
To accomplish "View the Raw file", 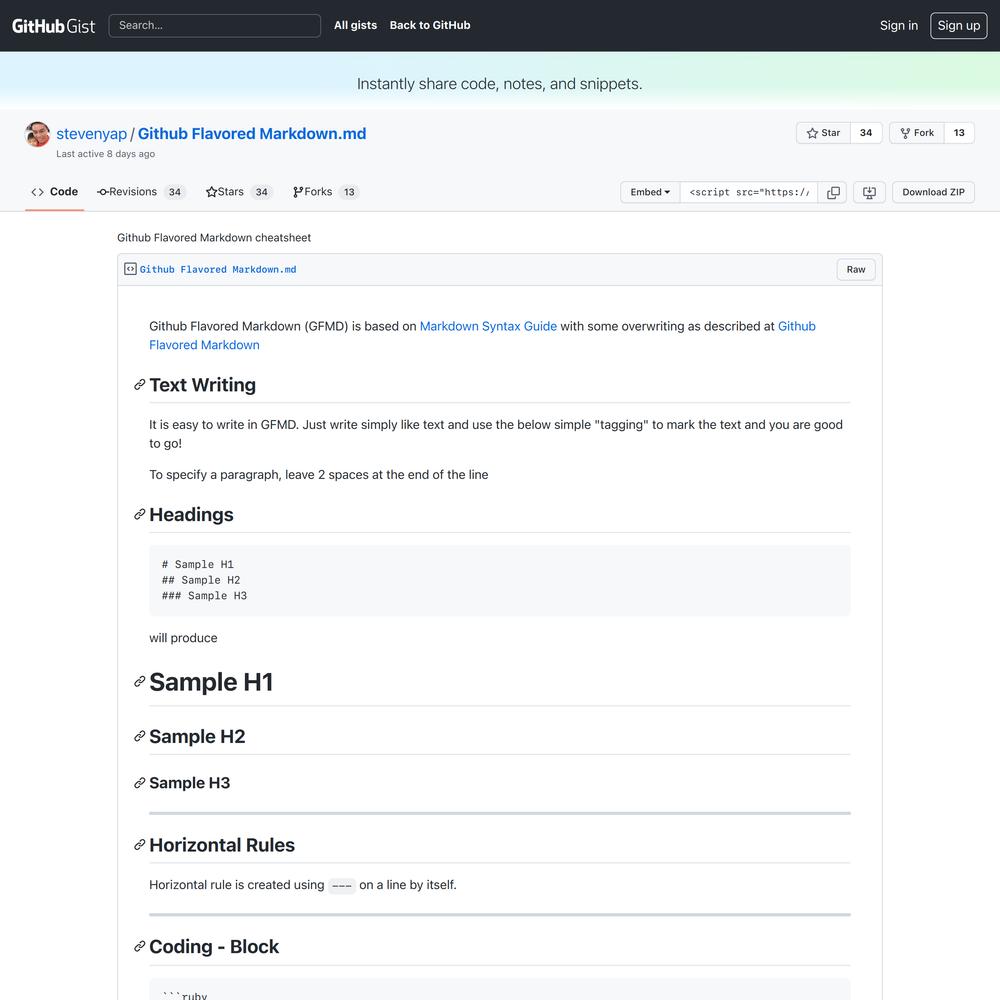I will coord(856,269).
